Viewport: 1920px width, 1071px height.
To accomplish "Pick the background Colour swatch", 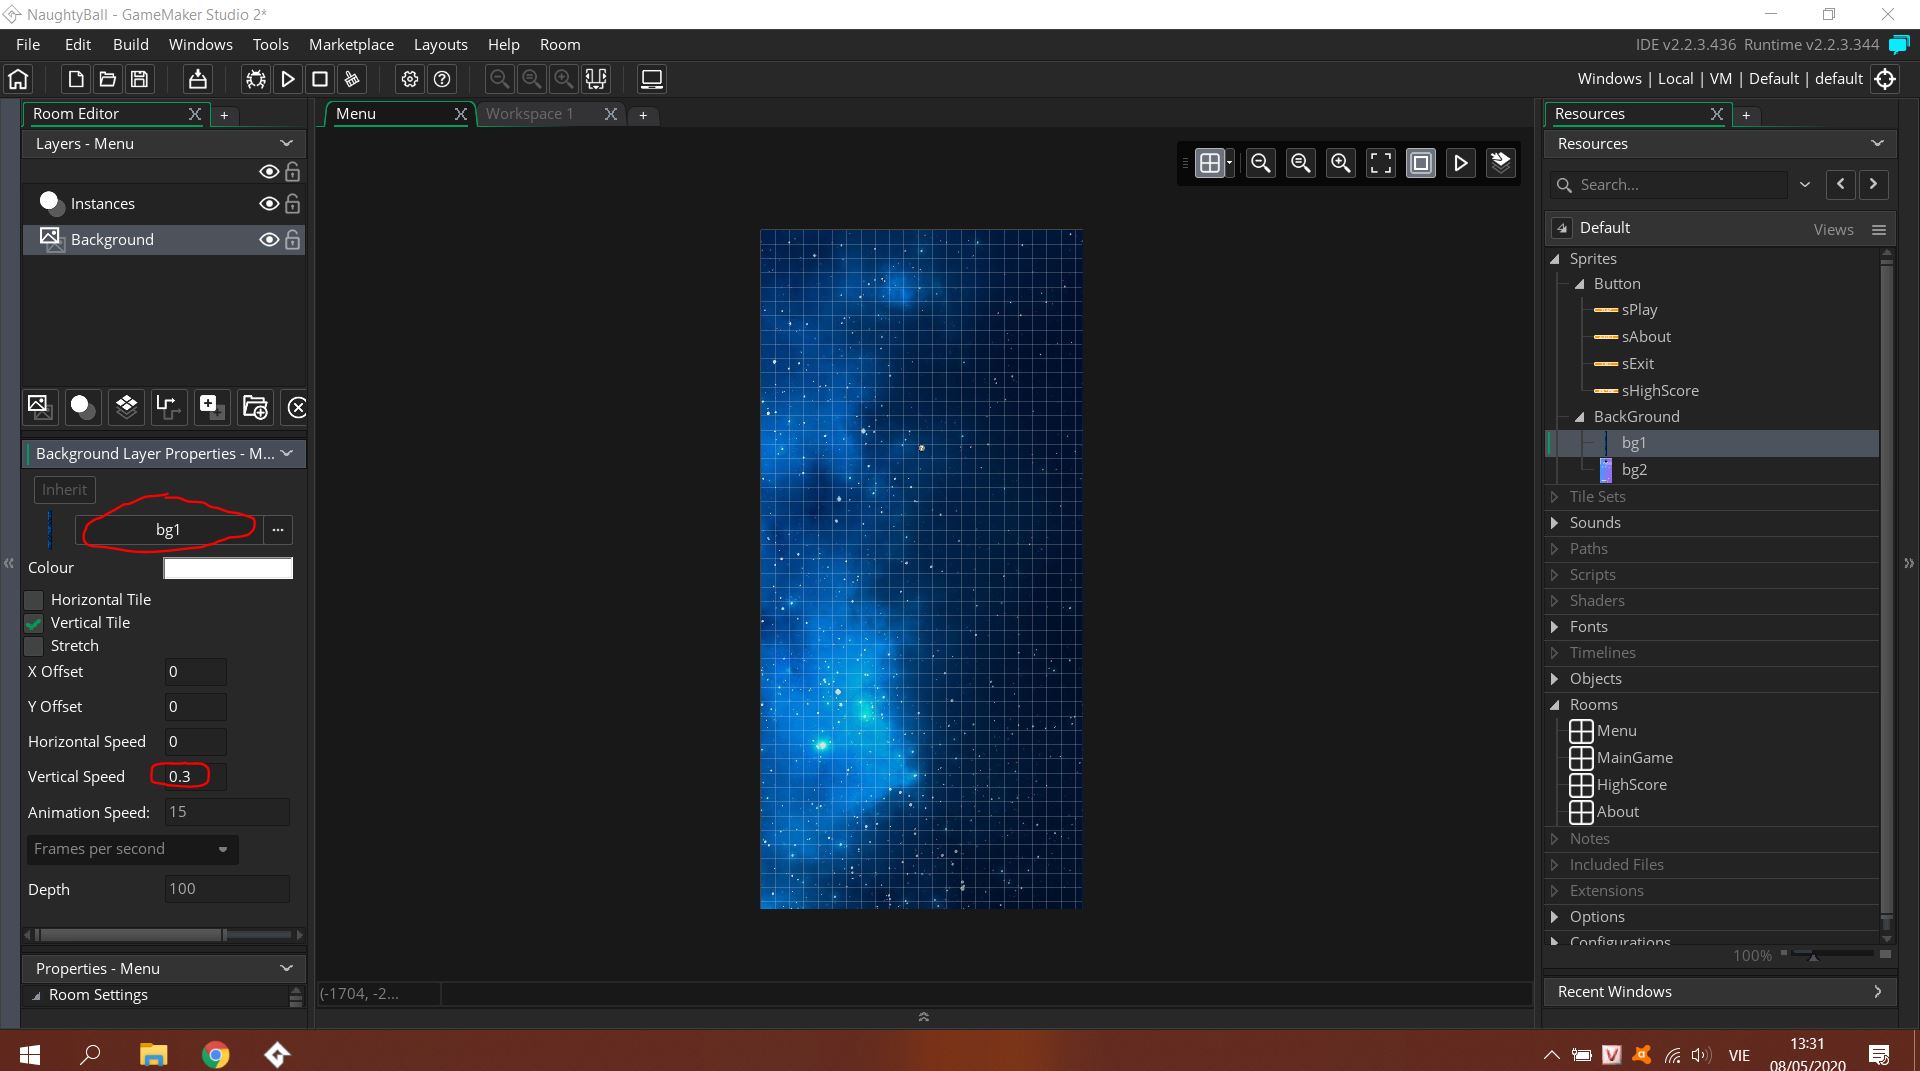I will [228, 568].
